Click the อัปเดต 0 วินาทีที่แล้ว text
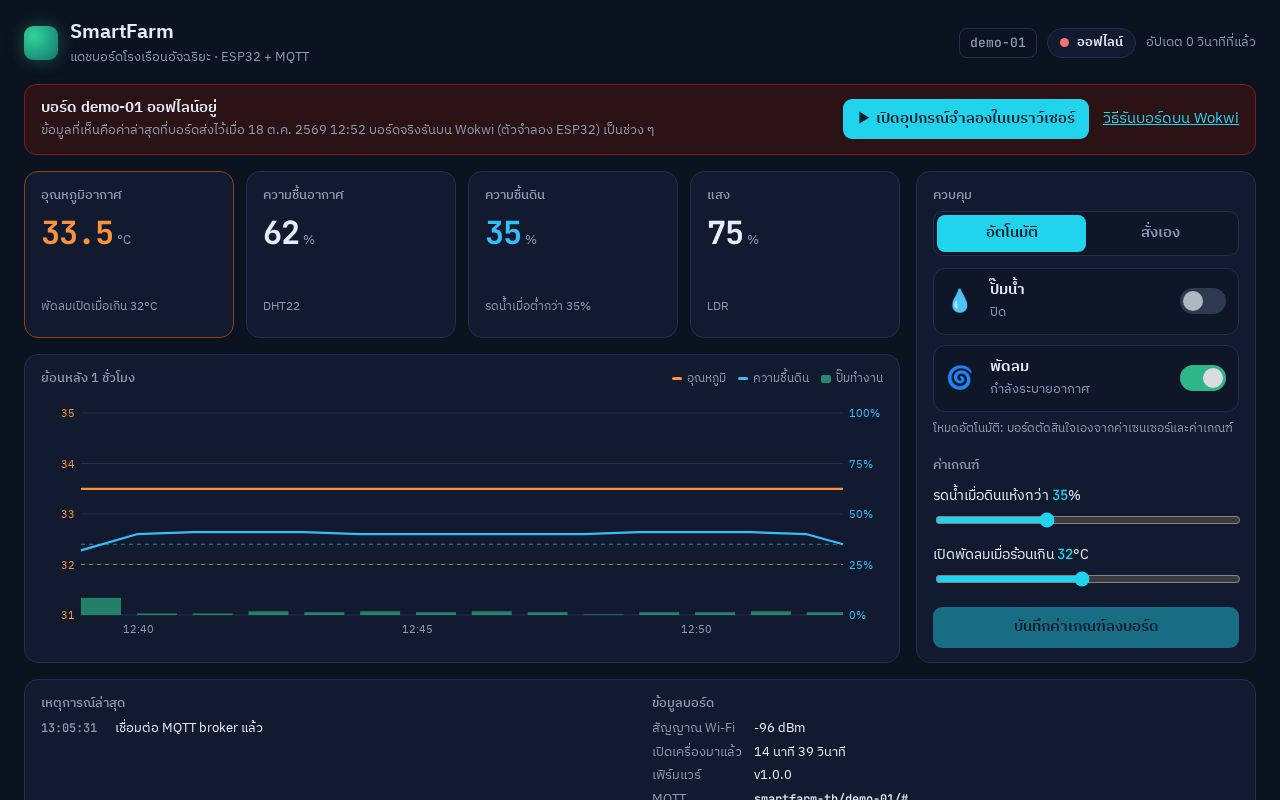The width and height of the screenshot is (1280, 800). click(x=1201, y=42)
